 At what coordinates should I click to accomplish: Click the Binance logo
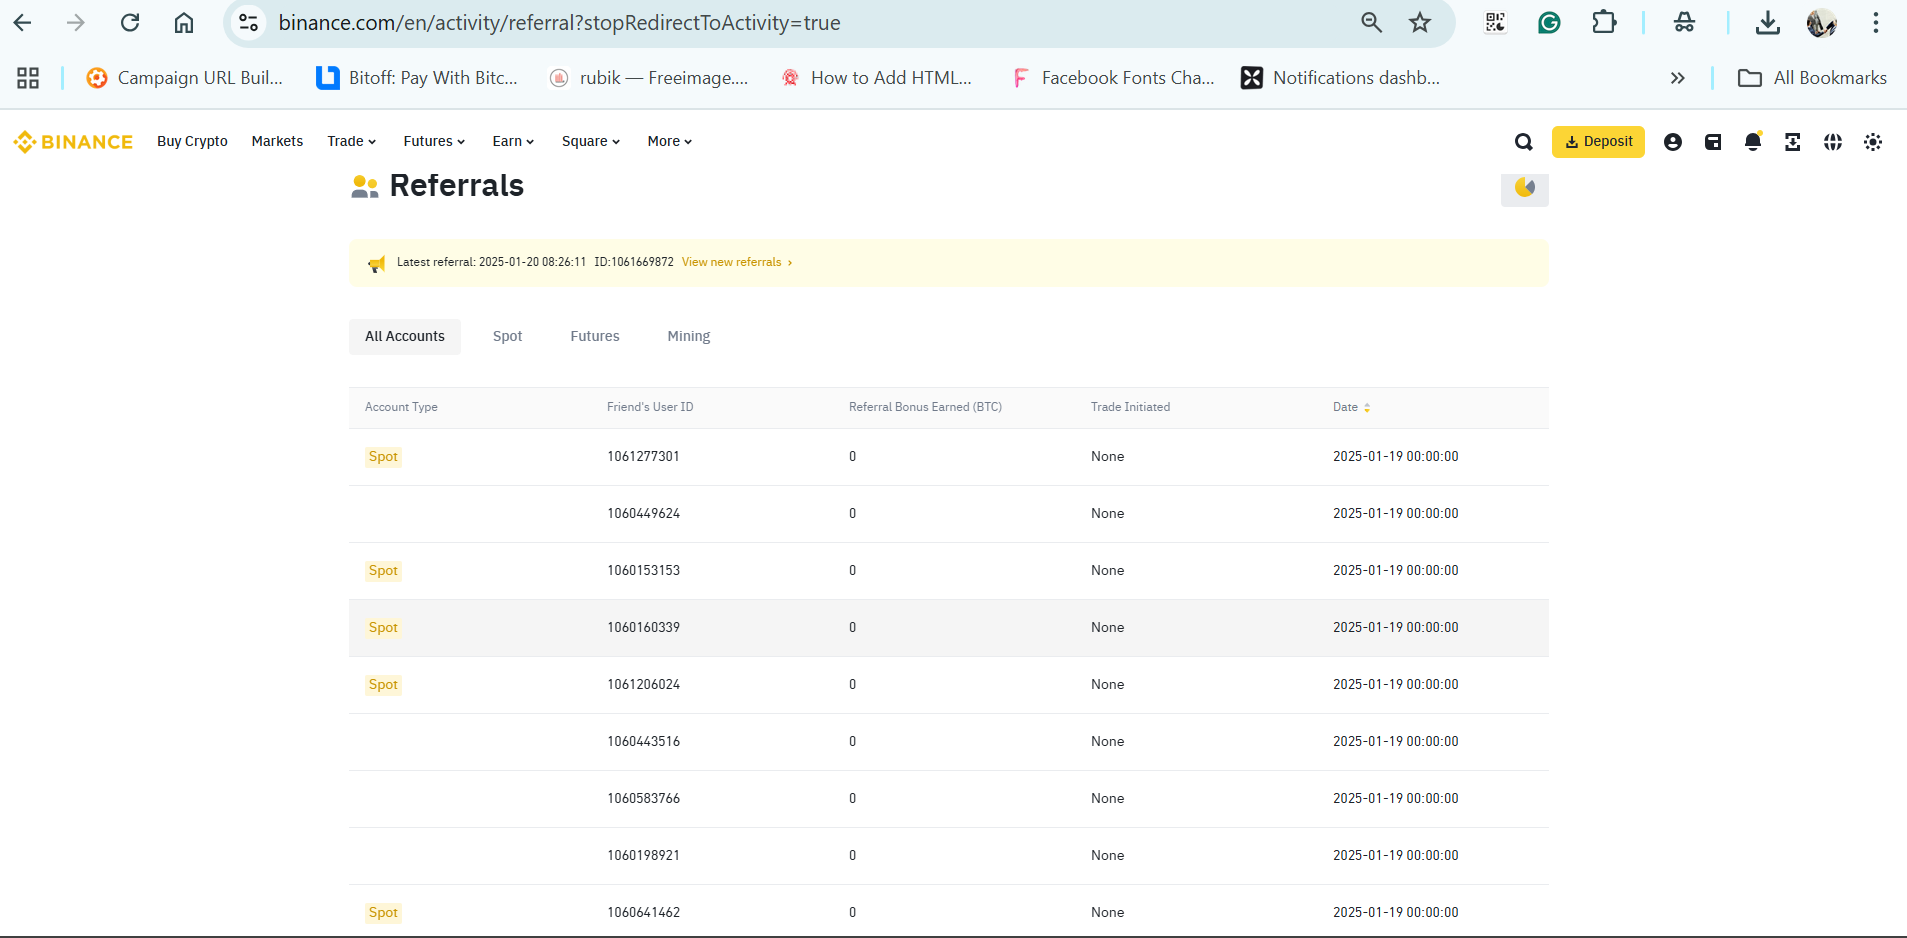[x=73, y=142]
